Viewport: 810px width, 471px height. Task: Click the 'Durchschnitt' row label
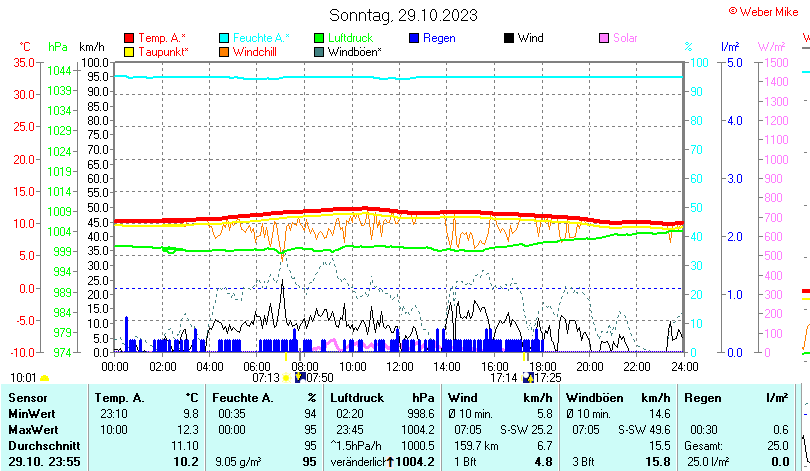coord(44,446)
